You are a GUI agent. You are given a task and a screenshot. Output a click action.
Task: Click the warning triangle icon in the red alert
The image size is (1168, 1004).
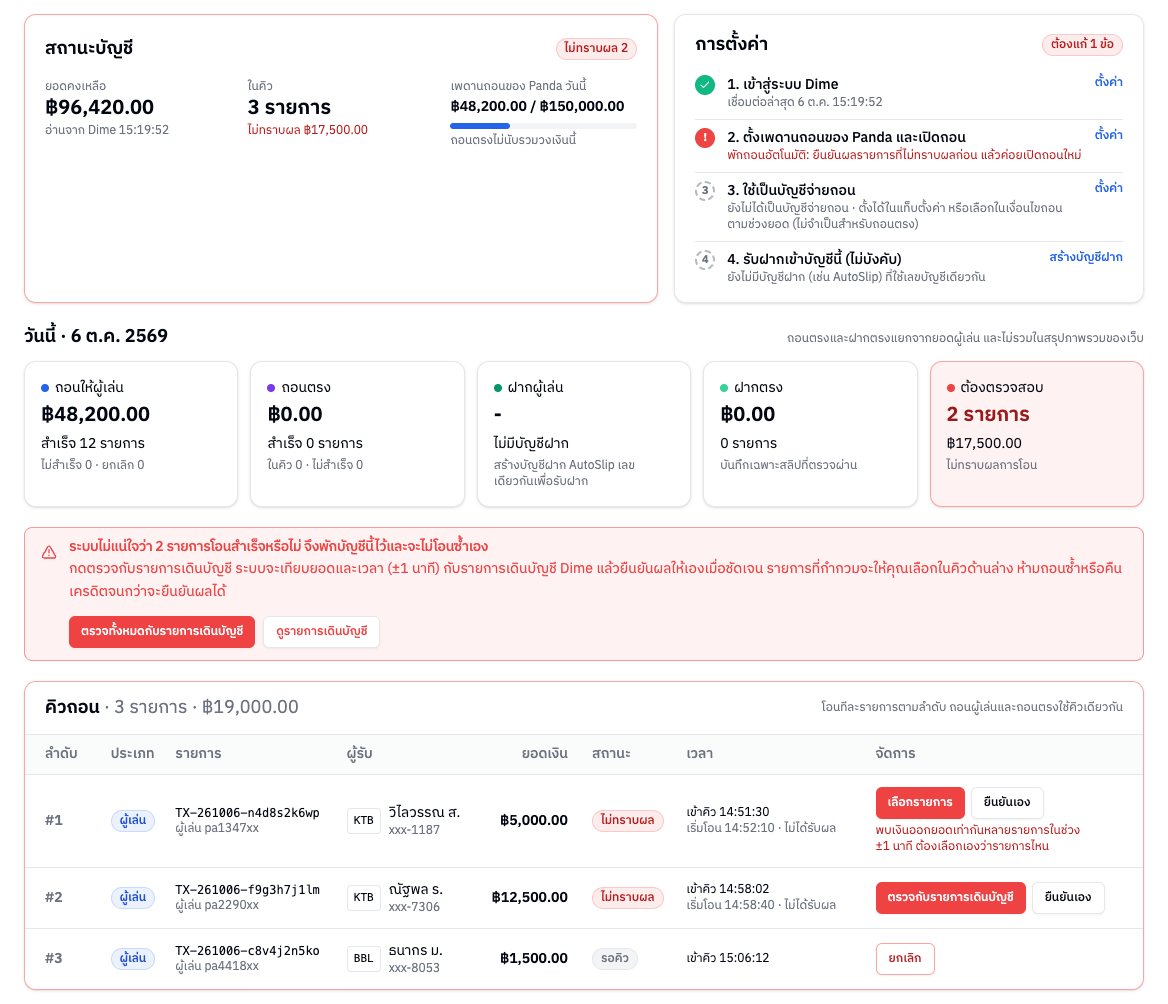point(49,552)
